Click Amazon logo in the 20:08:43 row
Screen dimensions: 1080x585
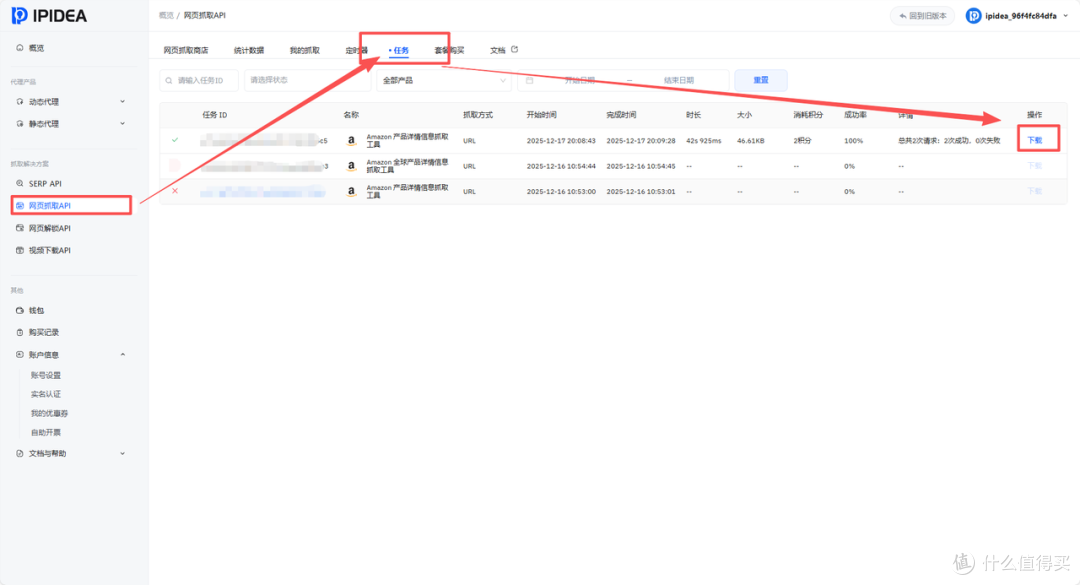coord(351,141)
